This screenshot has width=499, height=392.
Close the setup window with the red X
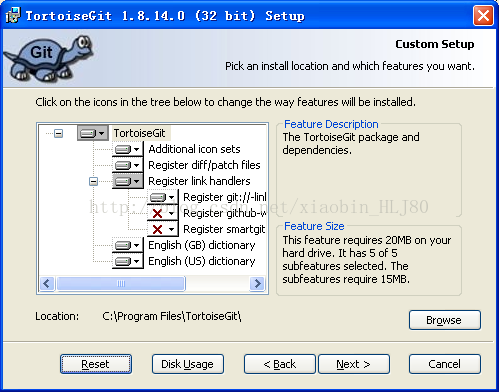pyautogui.click(x=483, y=15)
